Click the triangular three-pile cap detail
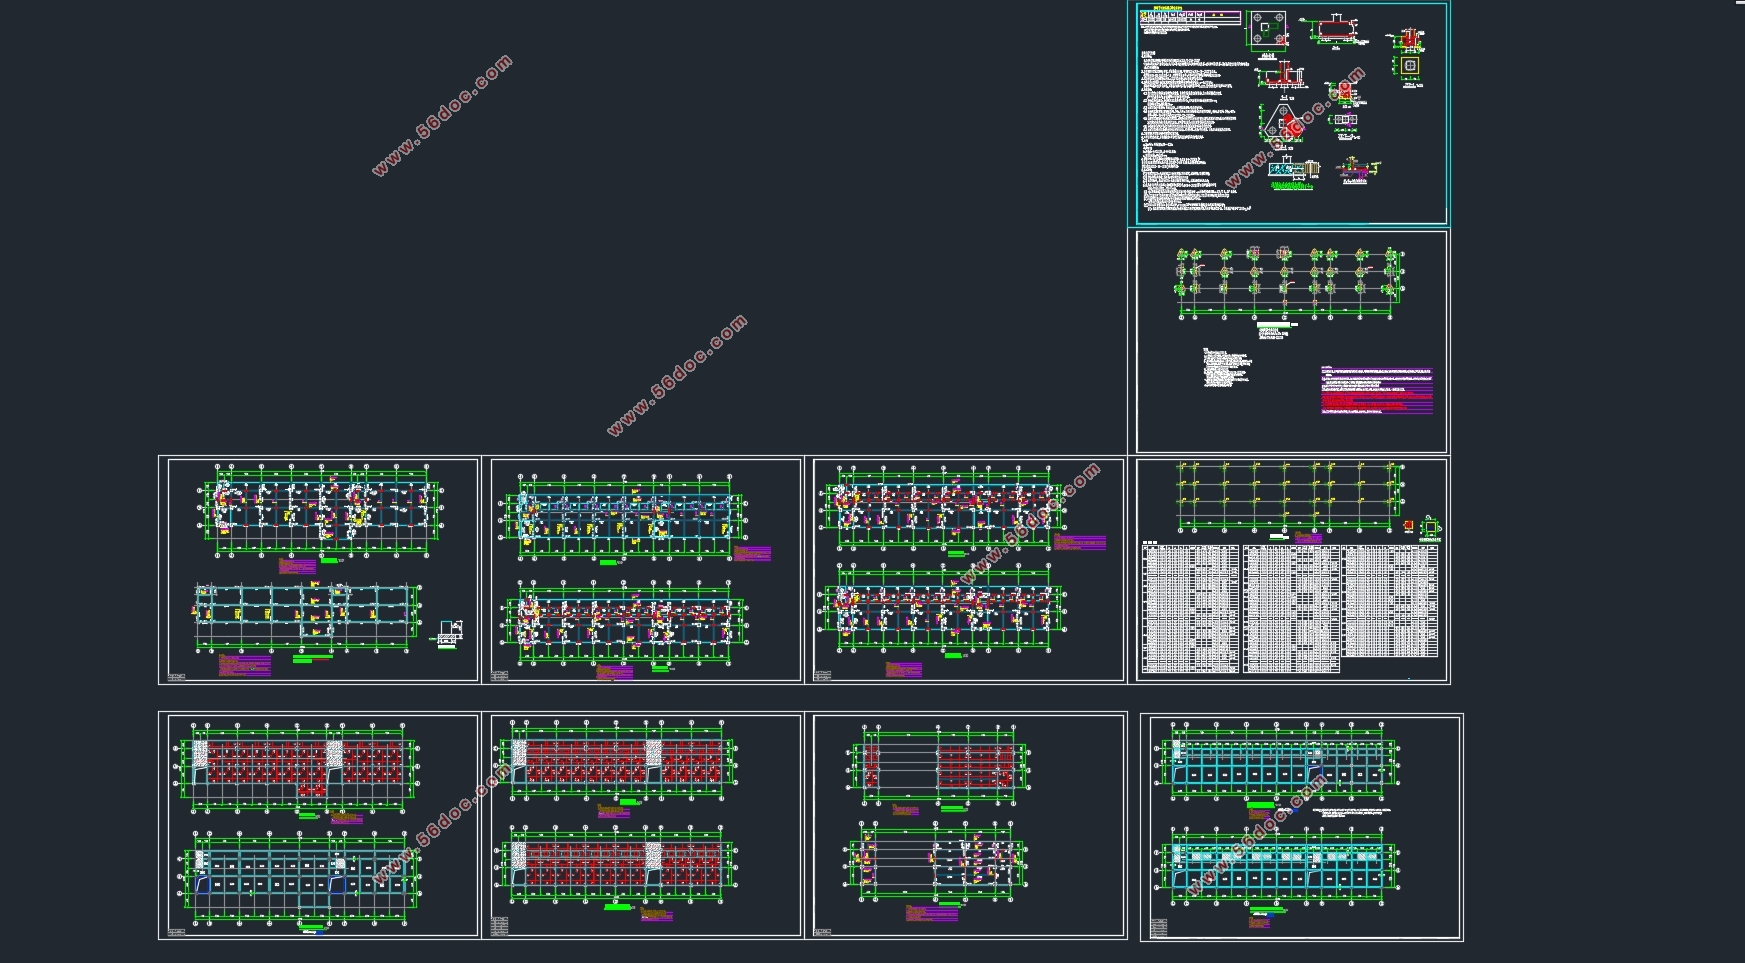The width and height of the screenshot is (1745, 963). [x=1281, y=127]
